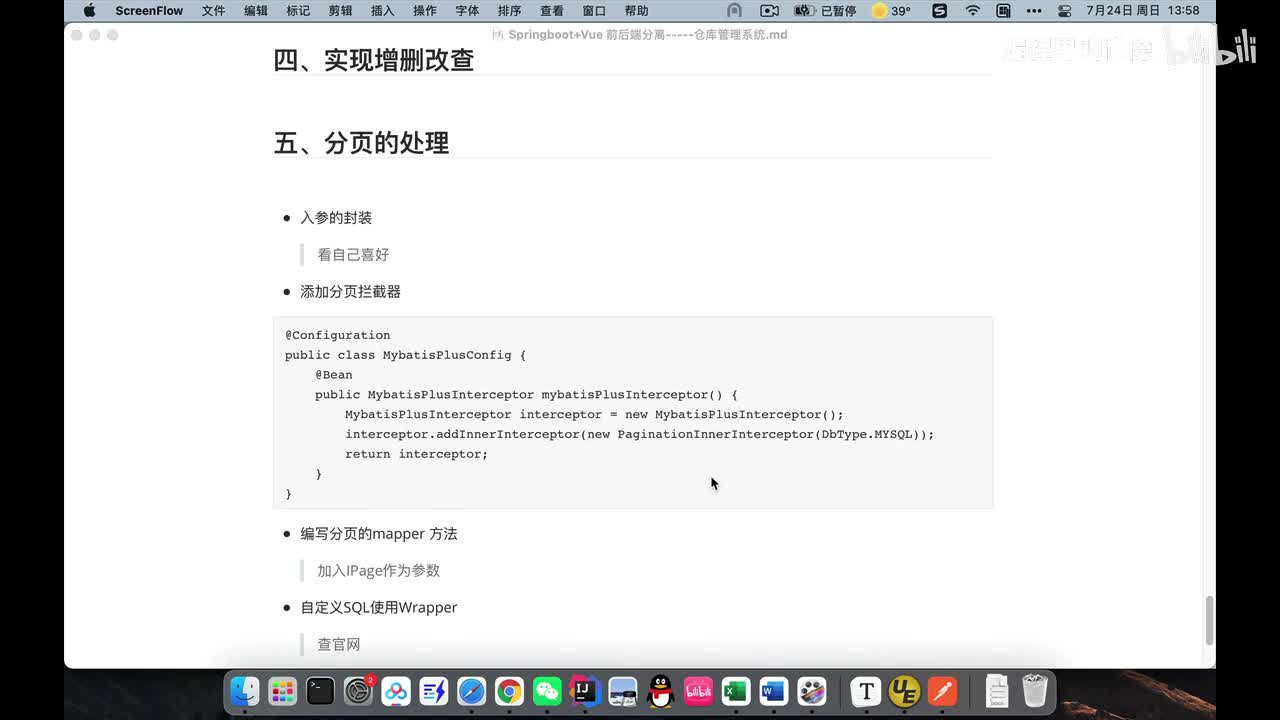Open the 剪辑 menu

340,11
